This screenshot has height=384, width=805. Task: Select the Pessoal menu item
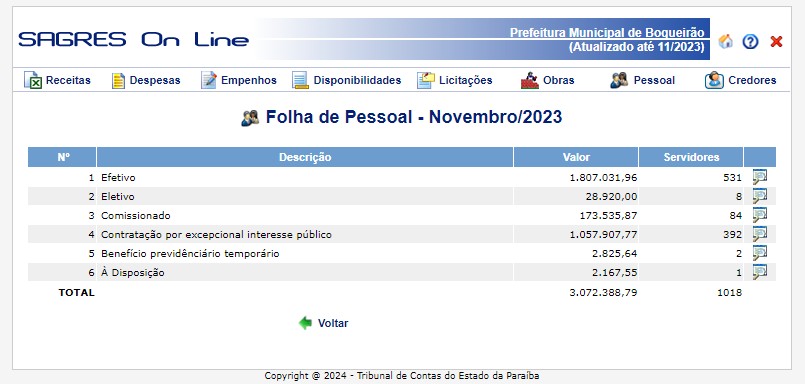coord(642,80)
